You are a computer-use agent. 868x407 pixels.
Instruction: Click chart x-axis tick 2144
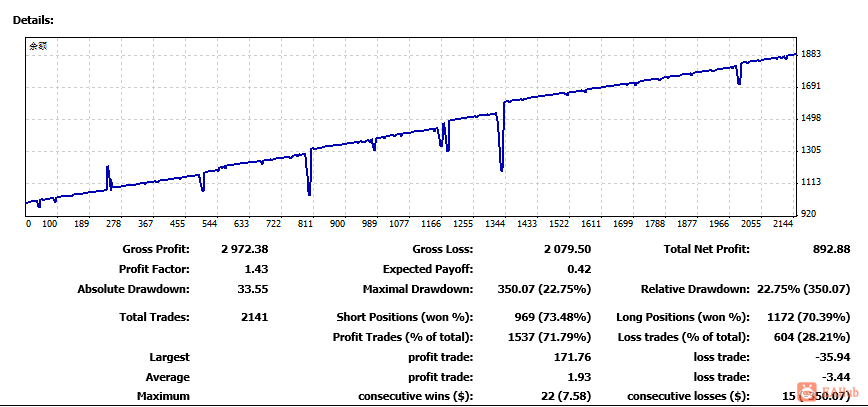tap(784, 224)
